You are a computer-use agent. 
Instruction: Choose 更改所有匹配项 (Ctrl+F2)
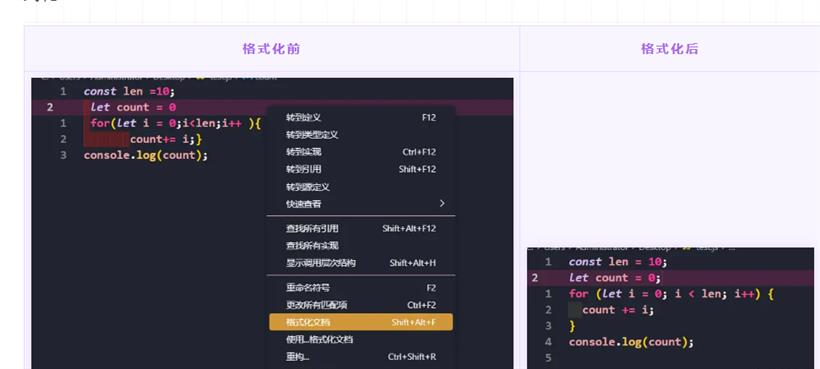pyautogui.click(x=361, y=305)
